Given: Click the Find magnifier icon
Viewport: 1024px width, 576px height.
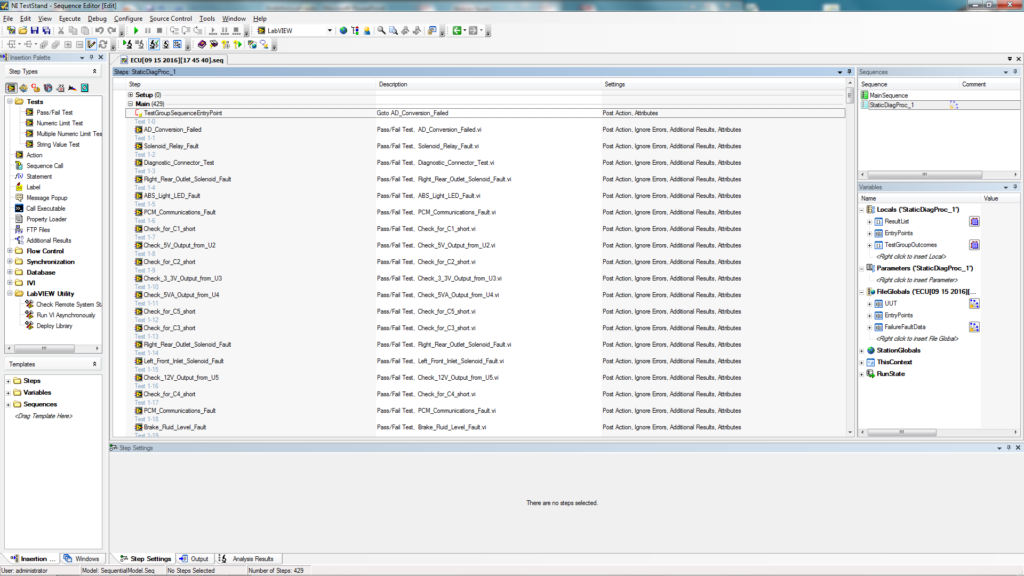Looking at the screenshot, I should pyautogui.click(x=381, y=31).
